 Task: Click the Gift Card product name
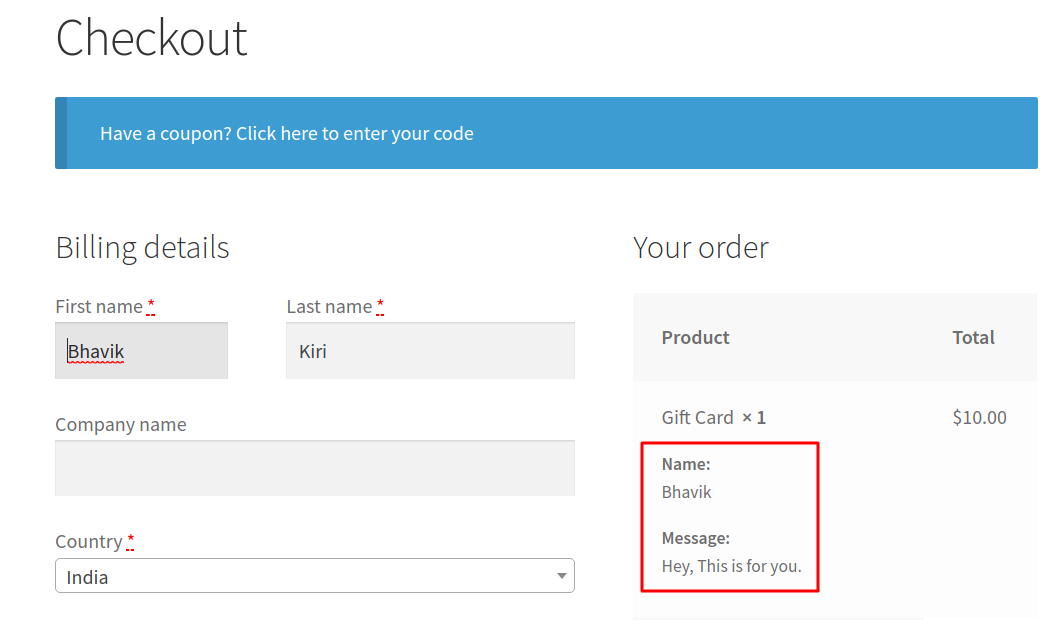click(x=698, y=417)
